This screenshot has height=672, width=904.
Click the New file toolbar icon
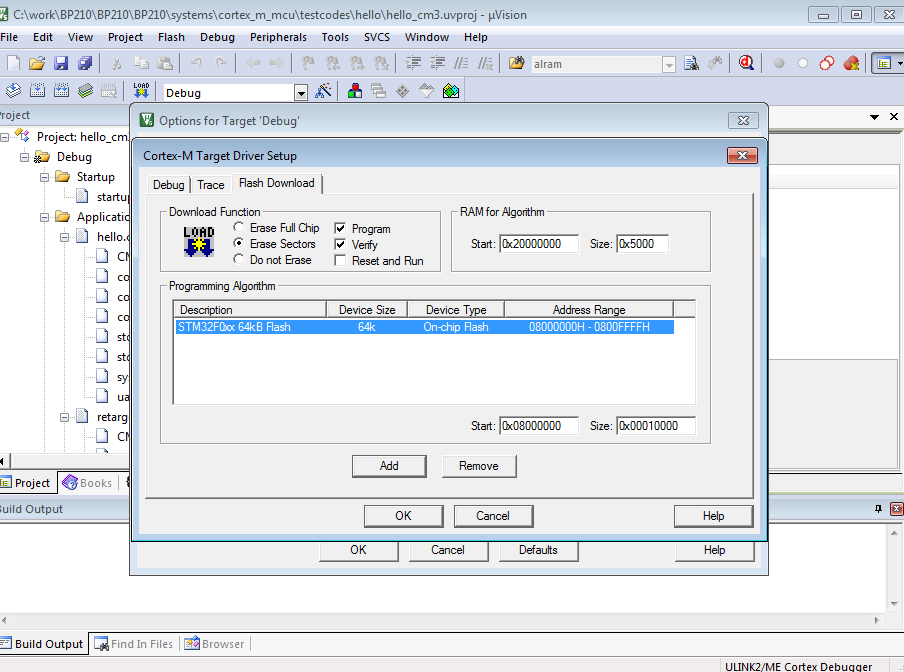tap(13, 63)
